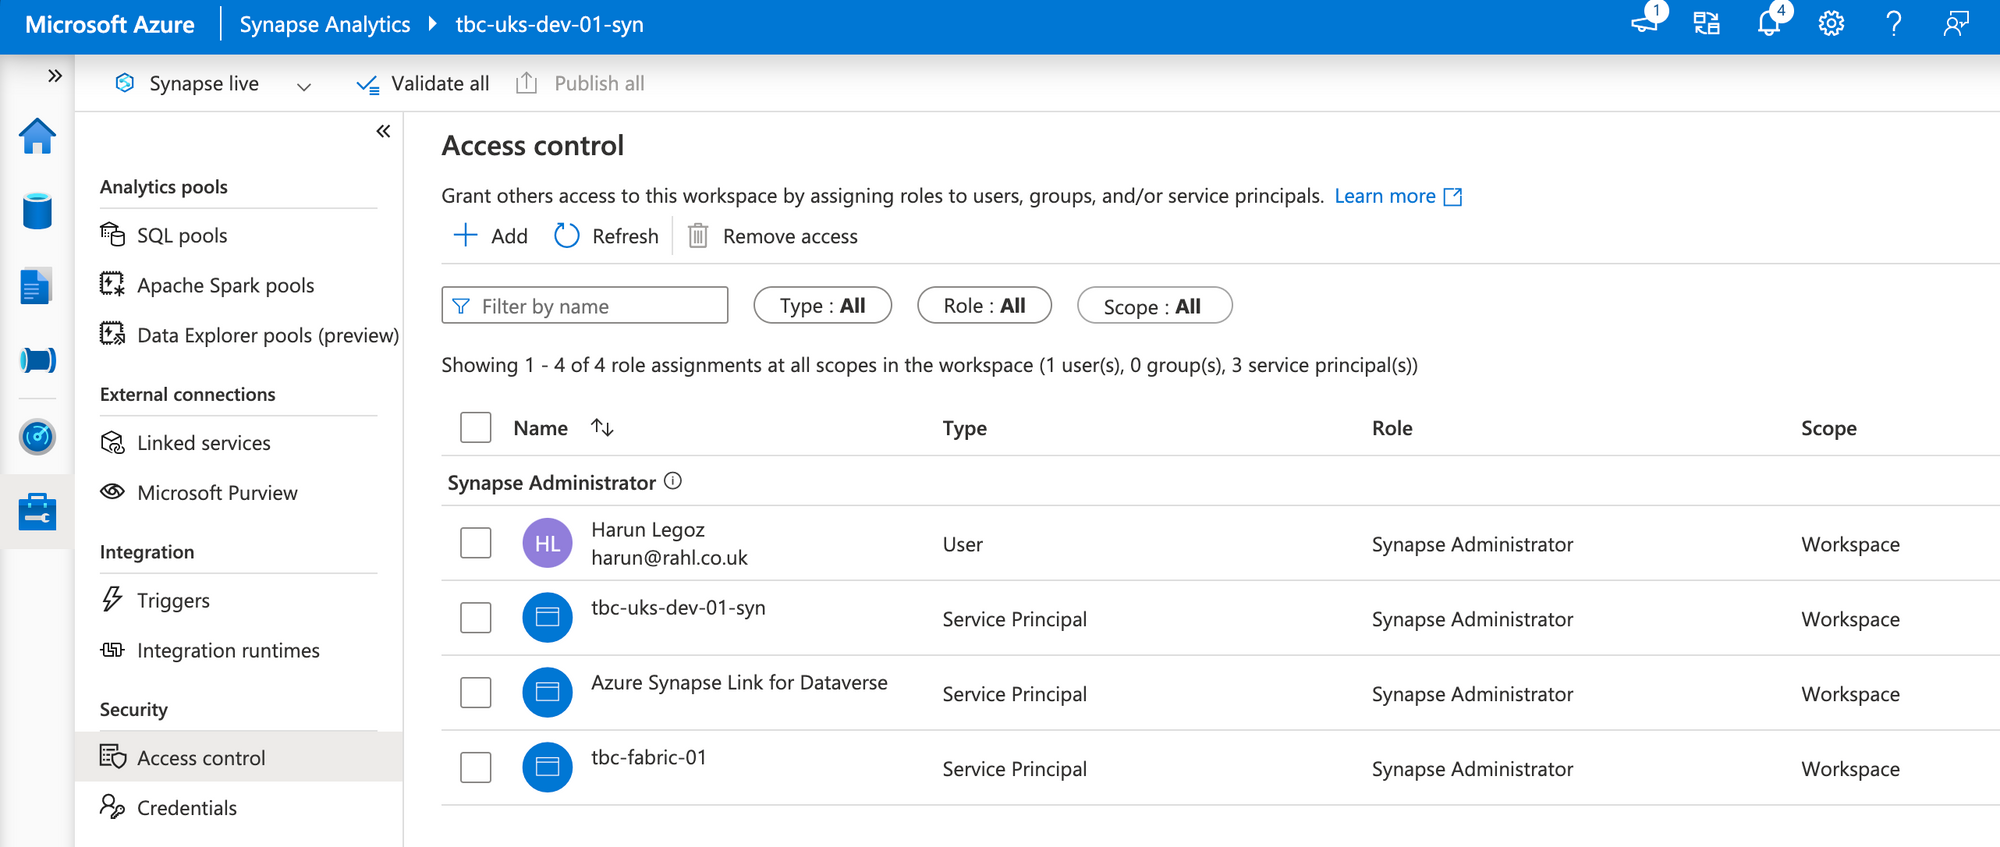Click the tbc-fabric-01 service principal icon
Viewport: 2000px width, 847px height.
point(547,767)
